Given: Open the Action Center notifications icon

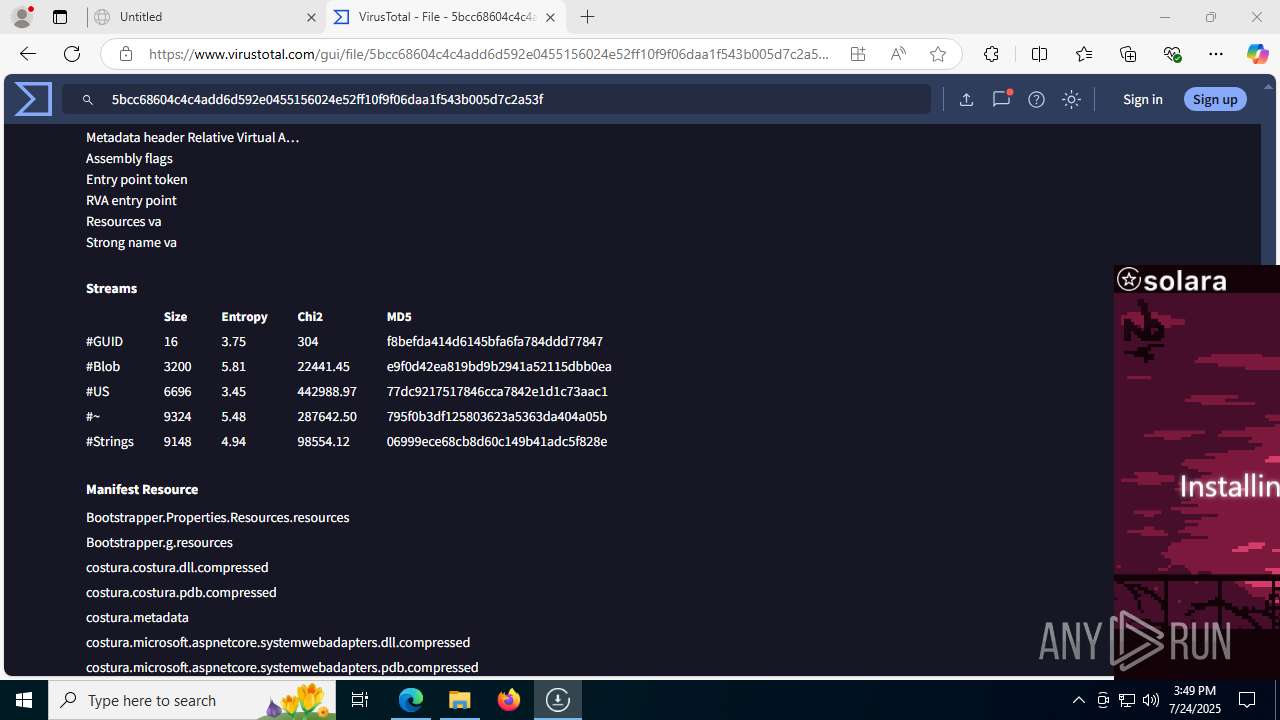Looking at the screenshot, I should click(x=1247, y=700).
